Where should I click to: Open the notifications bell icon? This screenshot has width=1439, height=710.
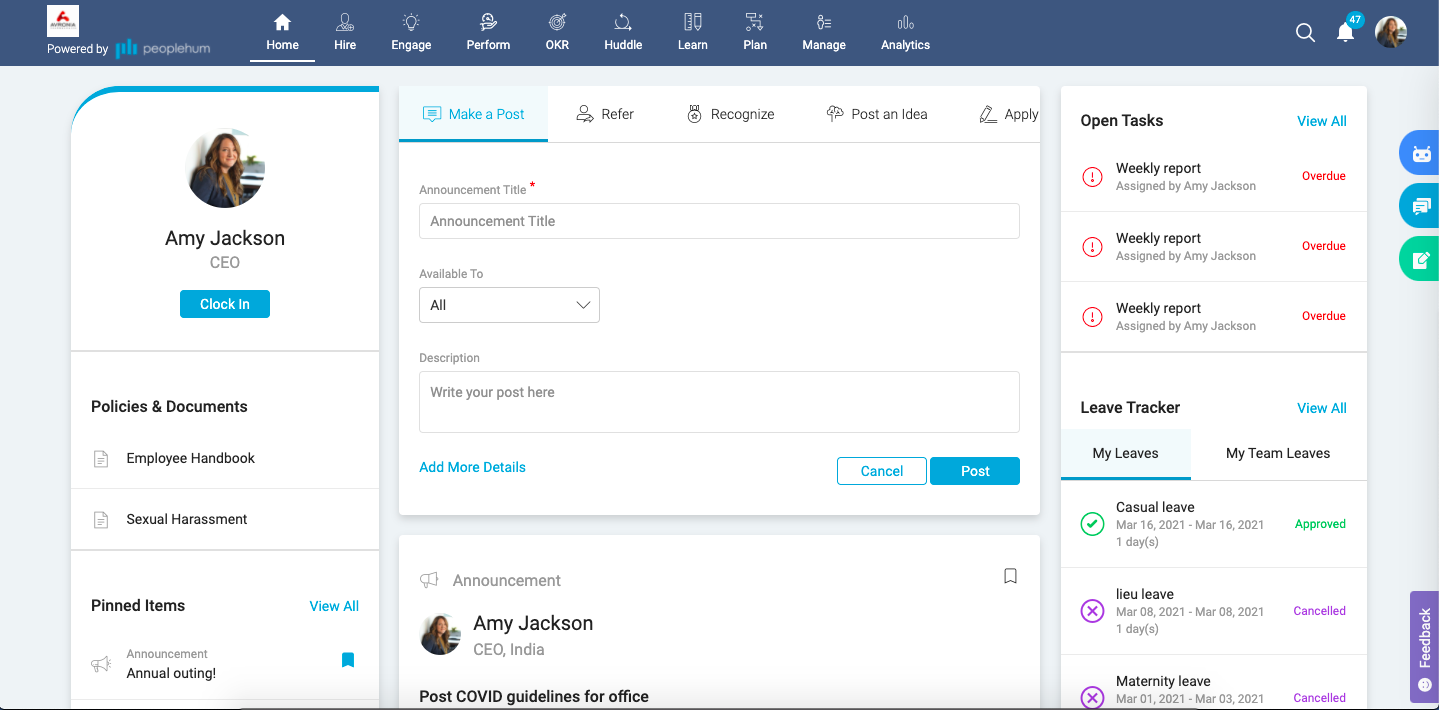click(1346, 33)
